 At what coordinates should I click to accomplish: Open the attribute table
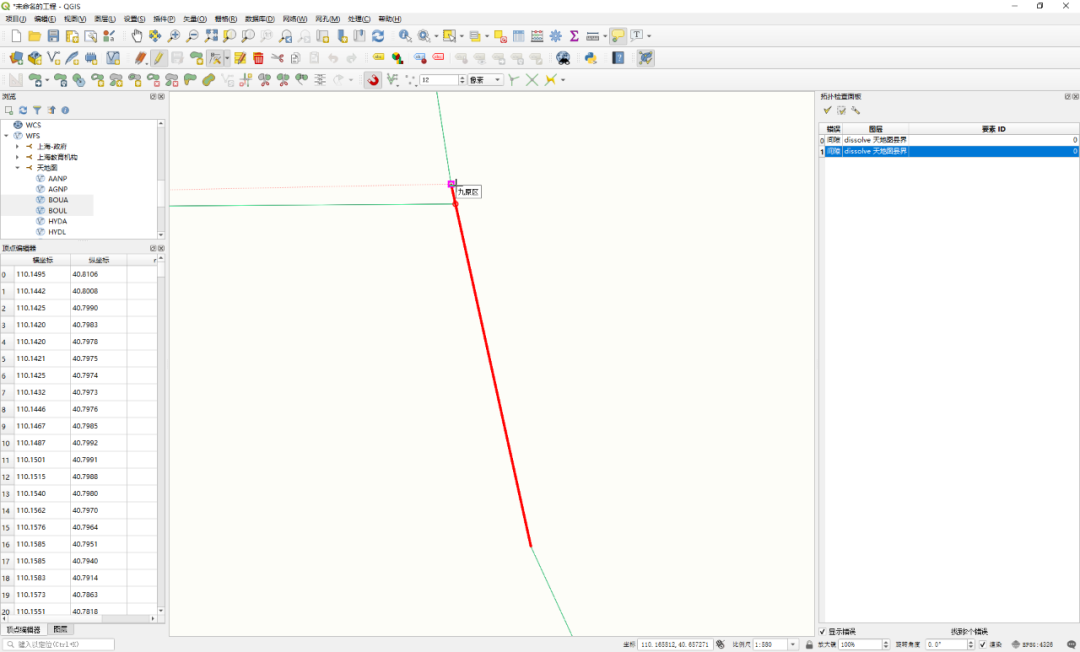click(x=519, y=36)
